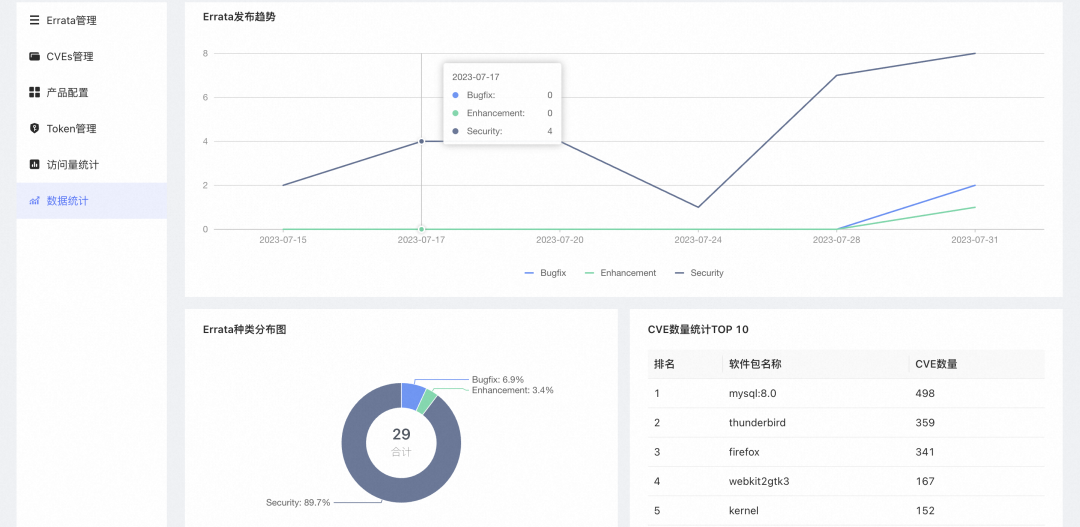Click the 152 CVE count cell
This screenshot has width=1080, height=527.
[925, 510]
